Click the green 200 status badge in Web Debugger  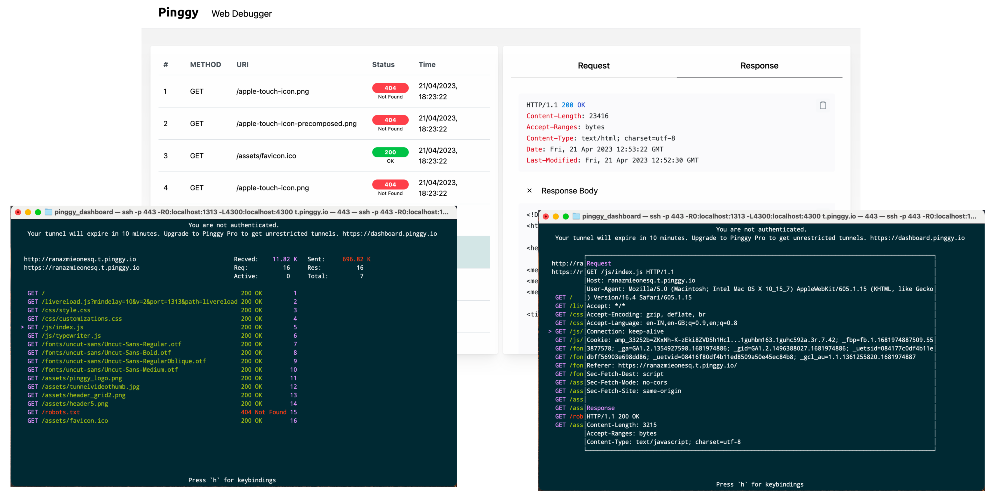pos(390,152)
